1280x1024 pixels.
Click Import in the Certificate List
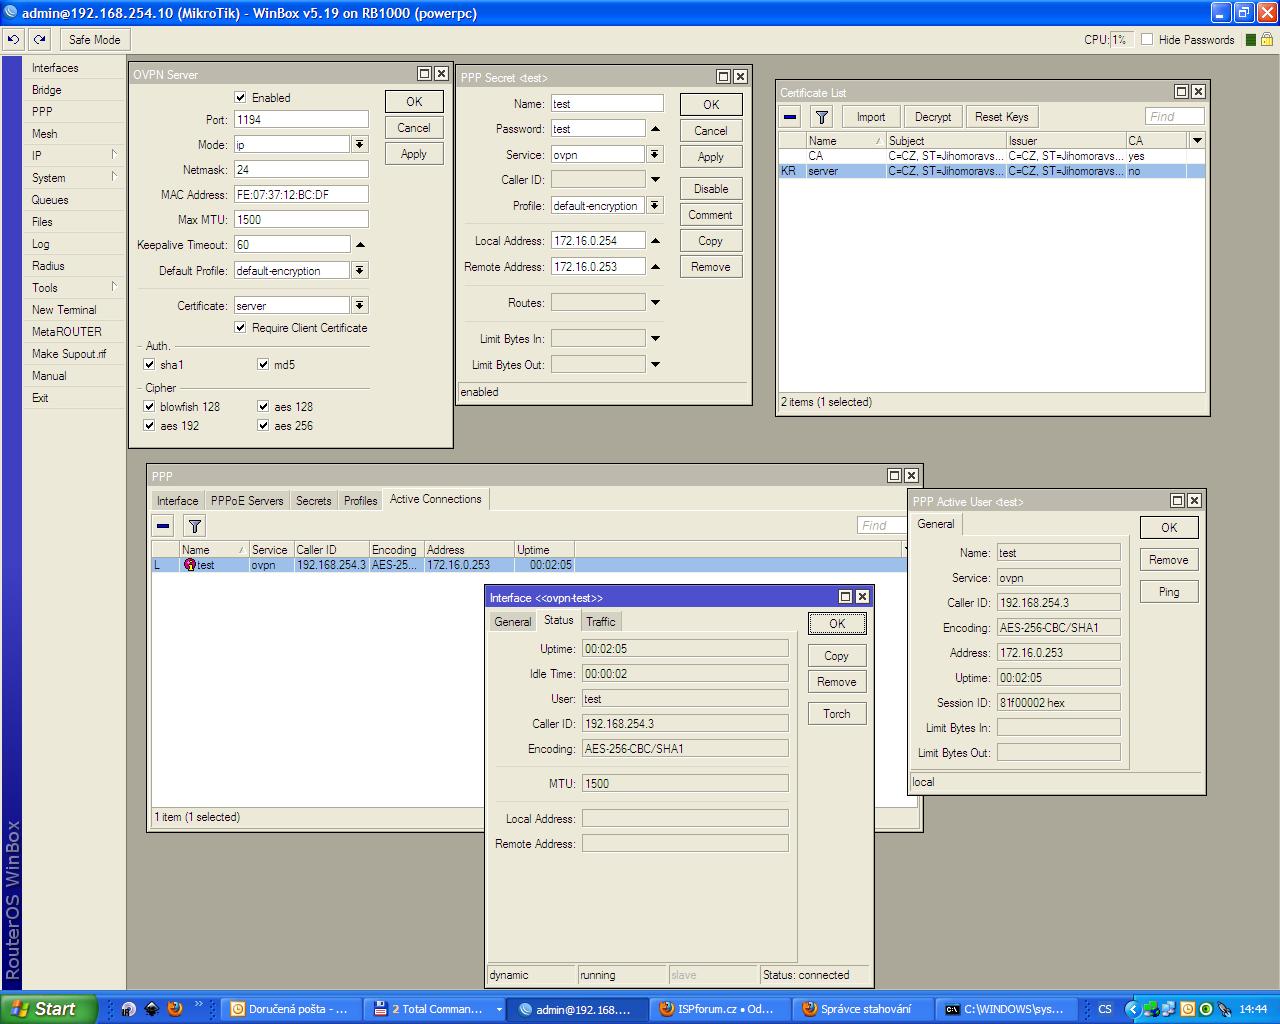870,117
